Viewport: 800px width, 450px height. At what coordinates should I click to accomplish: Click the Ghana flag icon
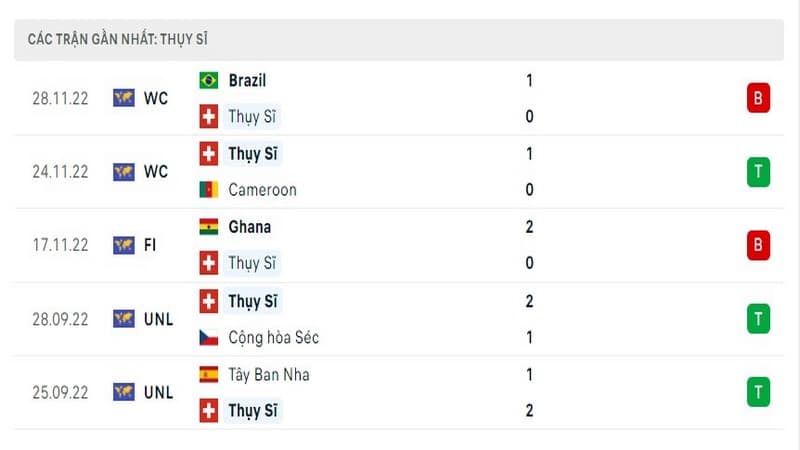coord(209,227)
